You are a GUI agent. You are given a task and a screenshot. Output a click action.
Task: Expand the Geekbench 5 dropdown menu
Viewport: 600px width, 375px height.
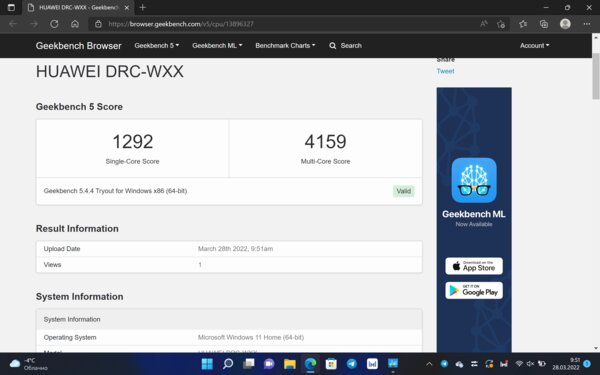coord(157,46)
